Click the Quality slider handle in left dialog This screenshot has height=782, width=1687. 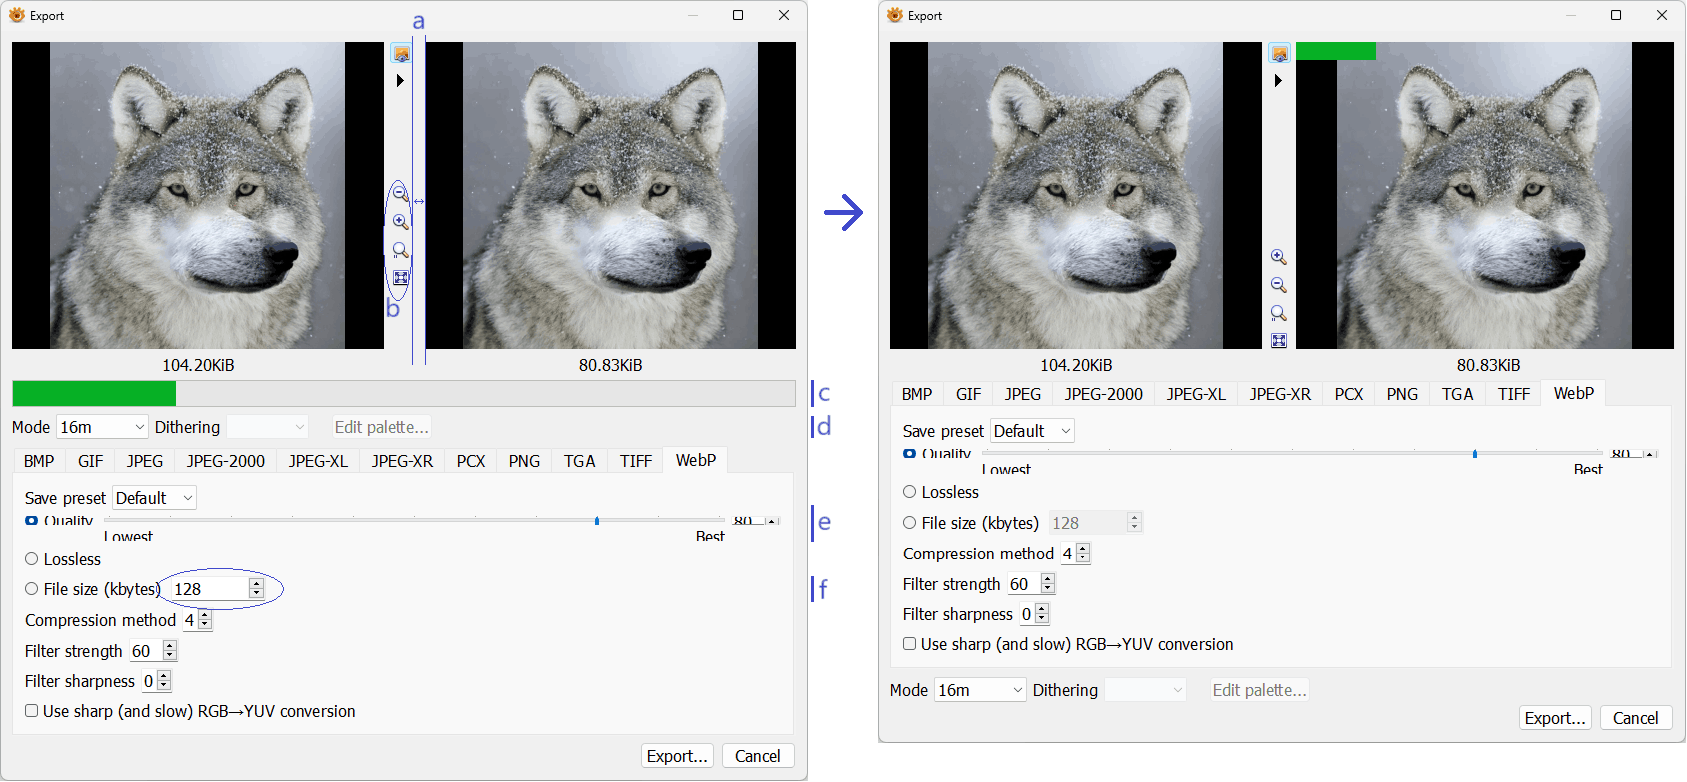[x=597, y=521]
